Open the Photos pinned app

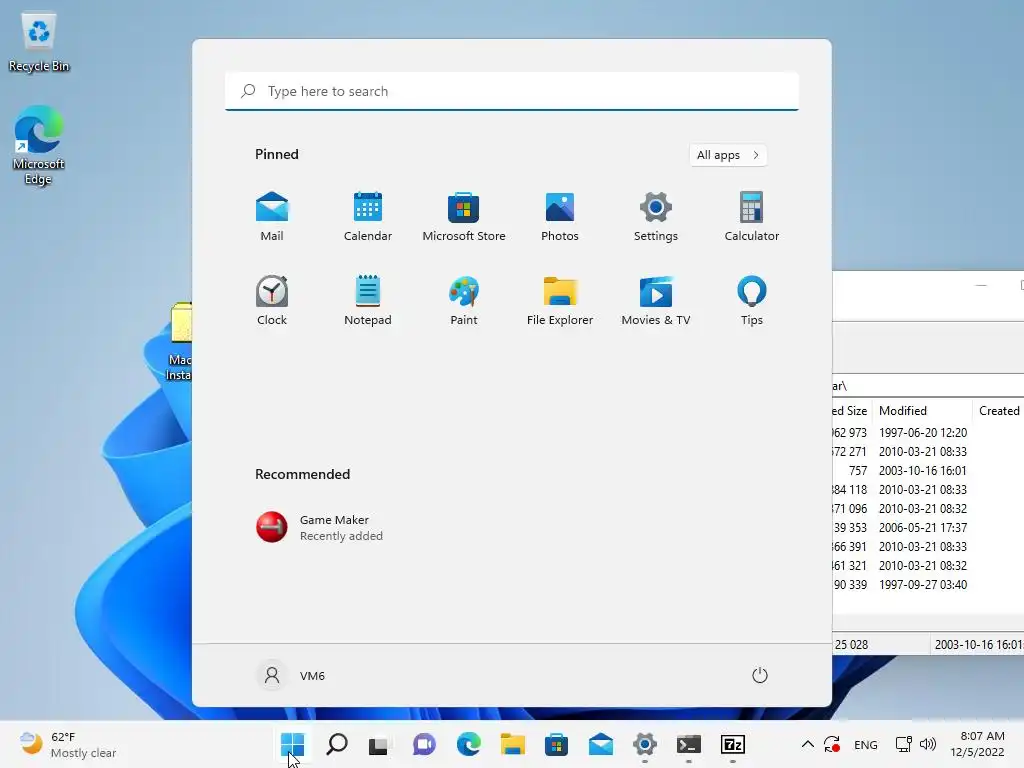coord(560,217)
